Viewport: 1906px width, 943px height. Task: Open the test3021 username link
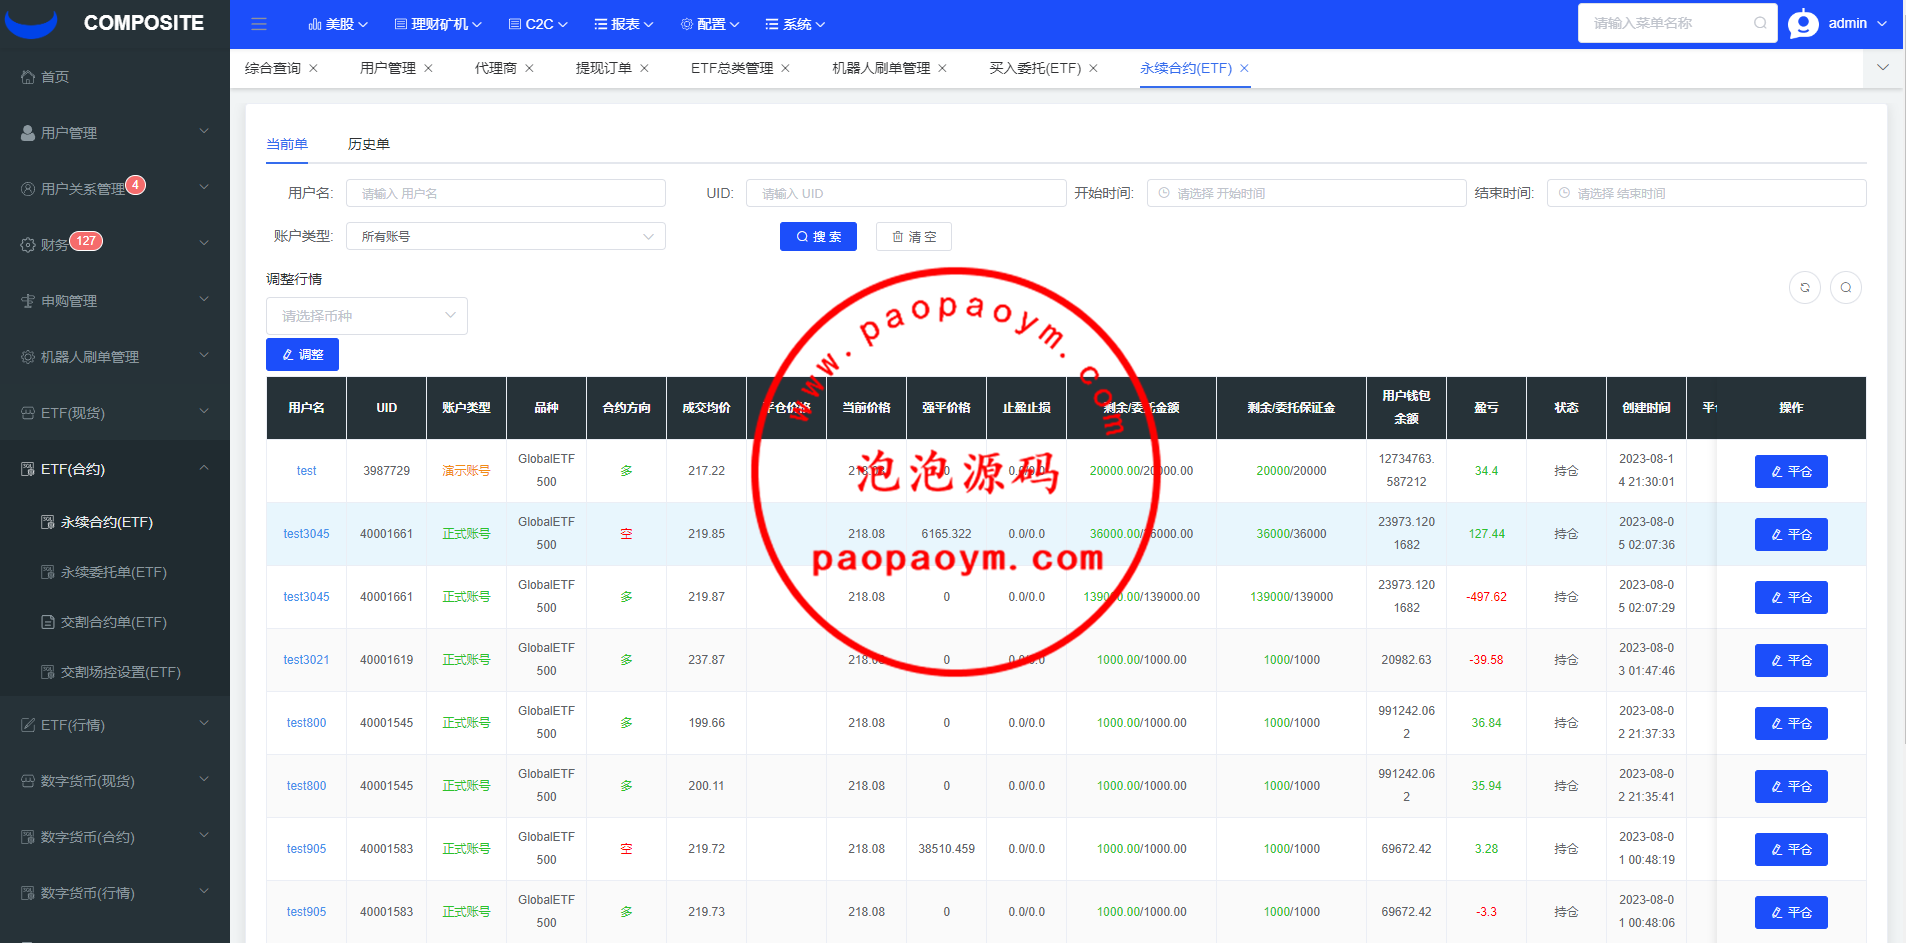pos(306,660)
